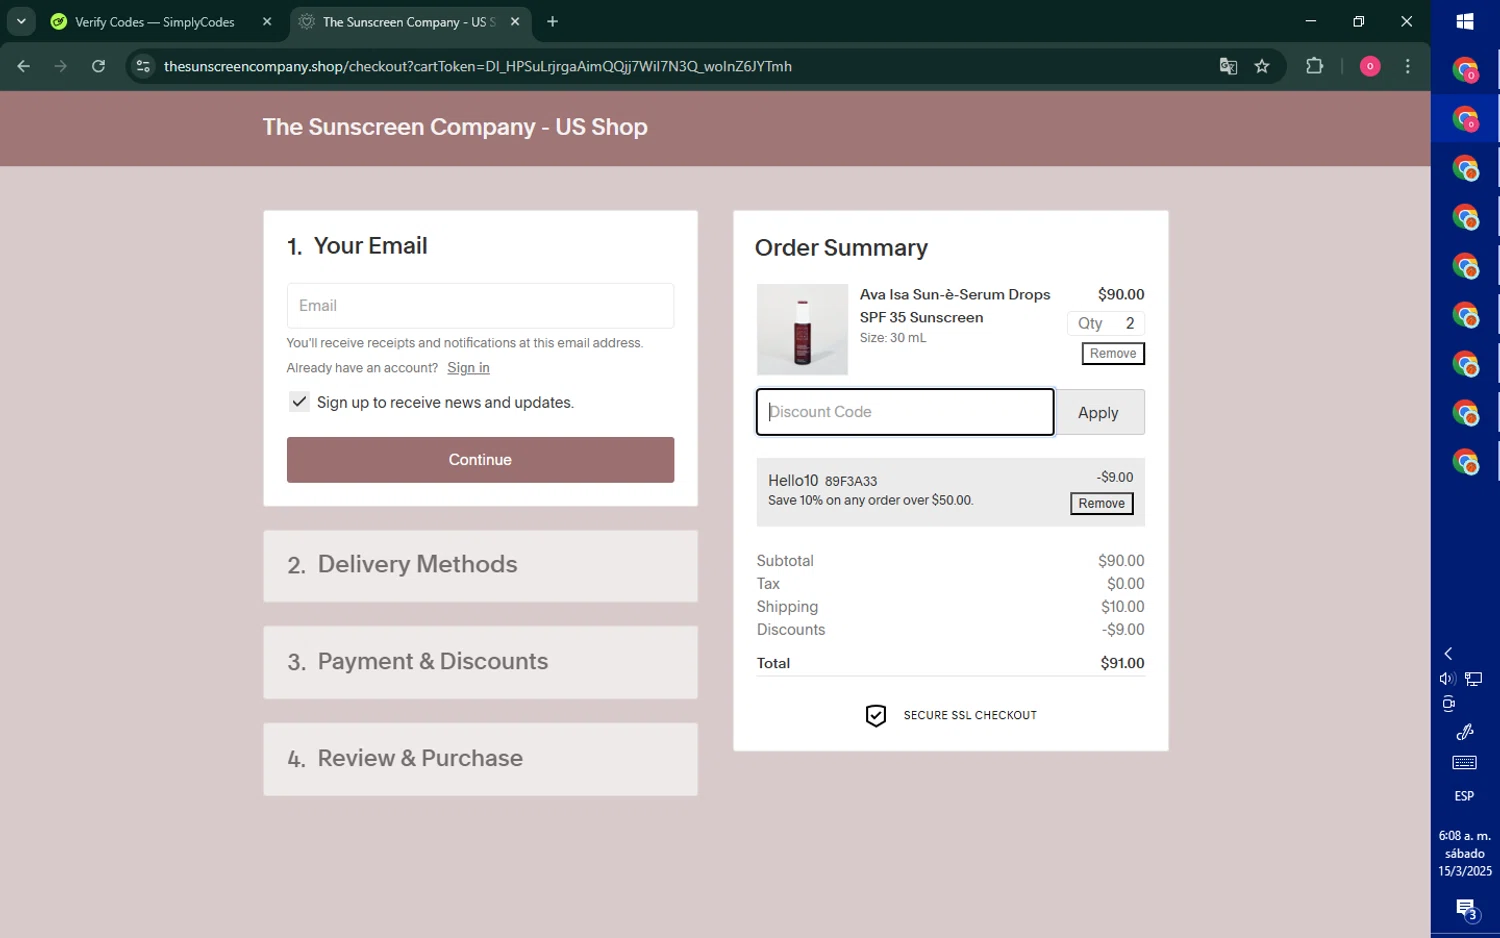
Task: Remove the Hello10 discount
Action: 1101,503
